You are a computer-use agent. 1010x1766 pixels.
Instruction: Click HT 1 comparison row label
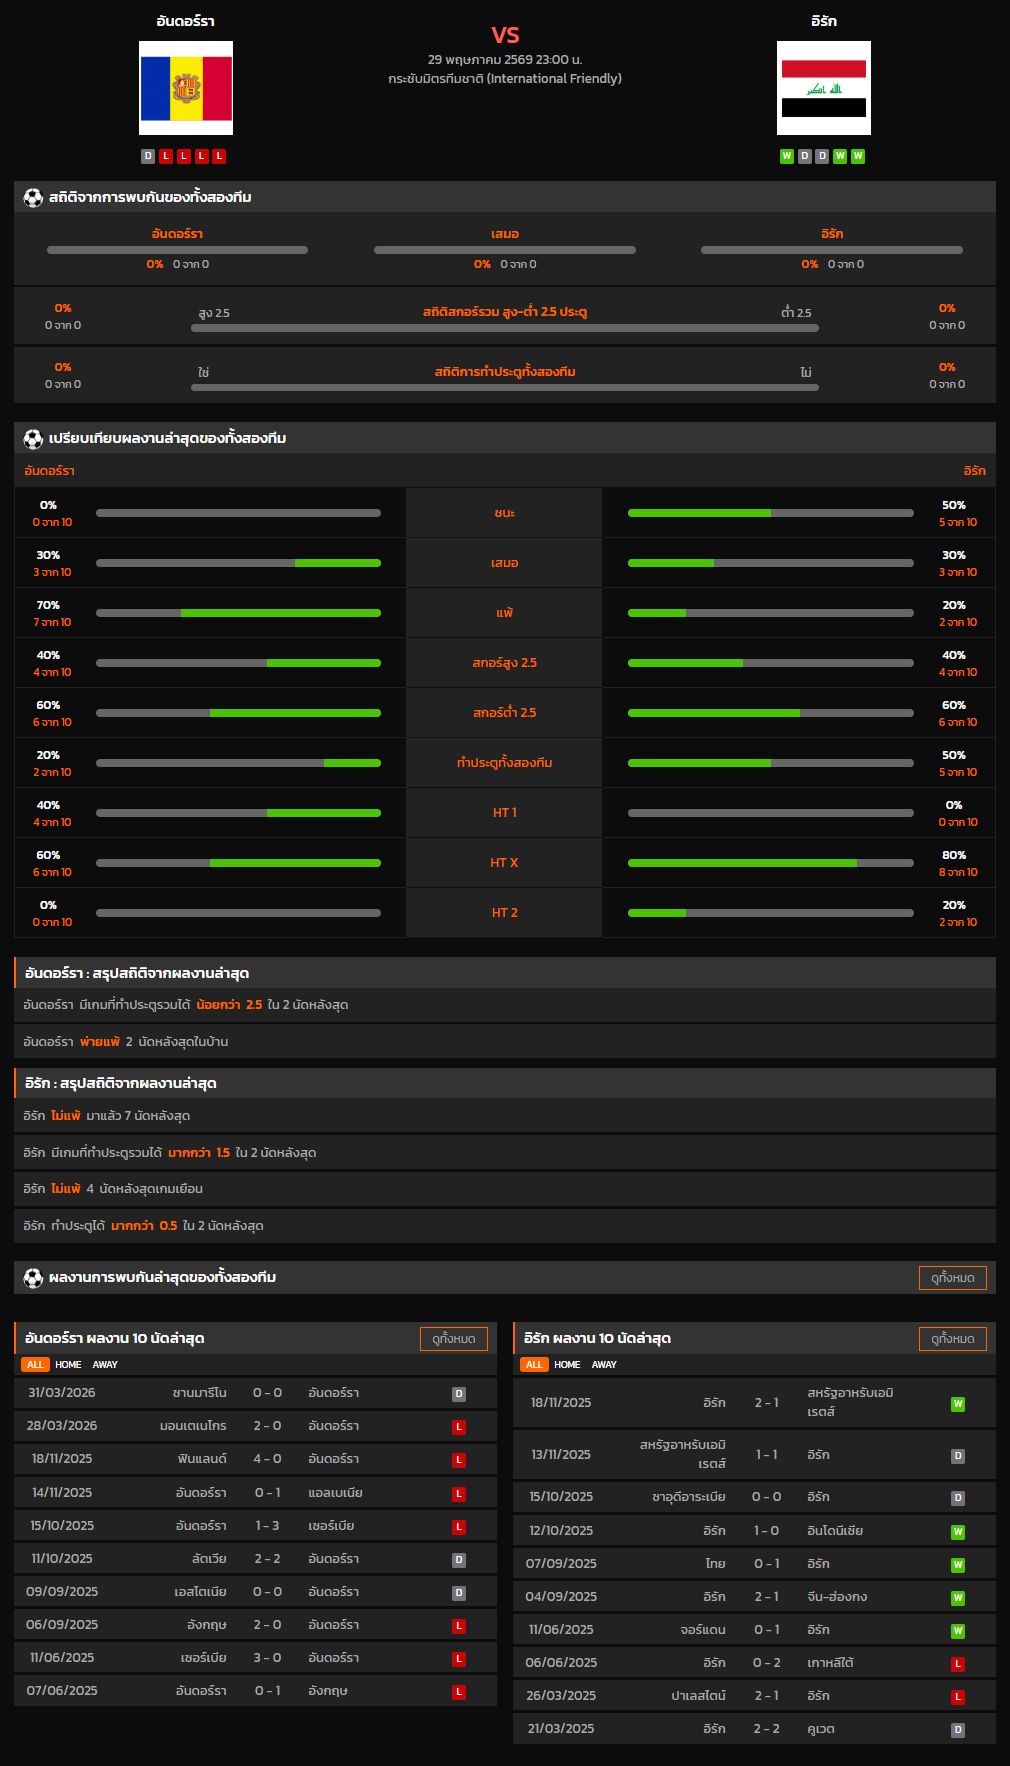tap(505, 813)
